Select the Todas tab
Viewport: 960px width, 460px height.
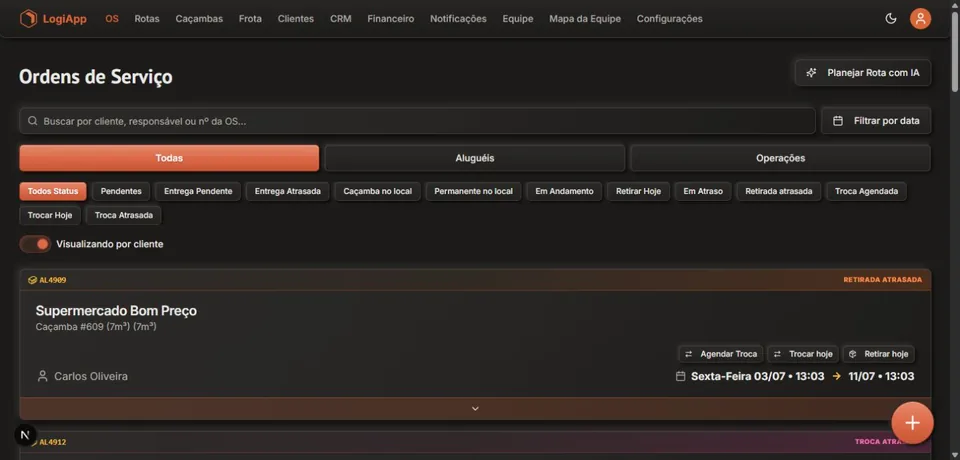point(169,158)
